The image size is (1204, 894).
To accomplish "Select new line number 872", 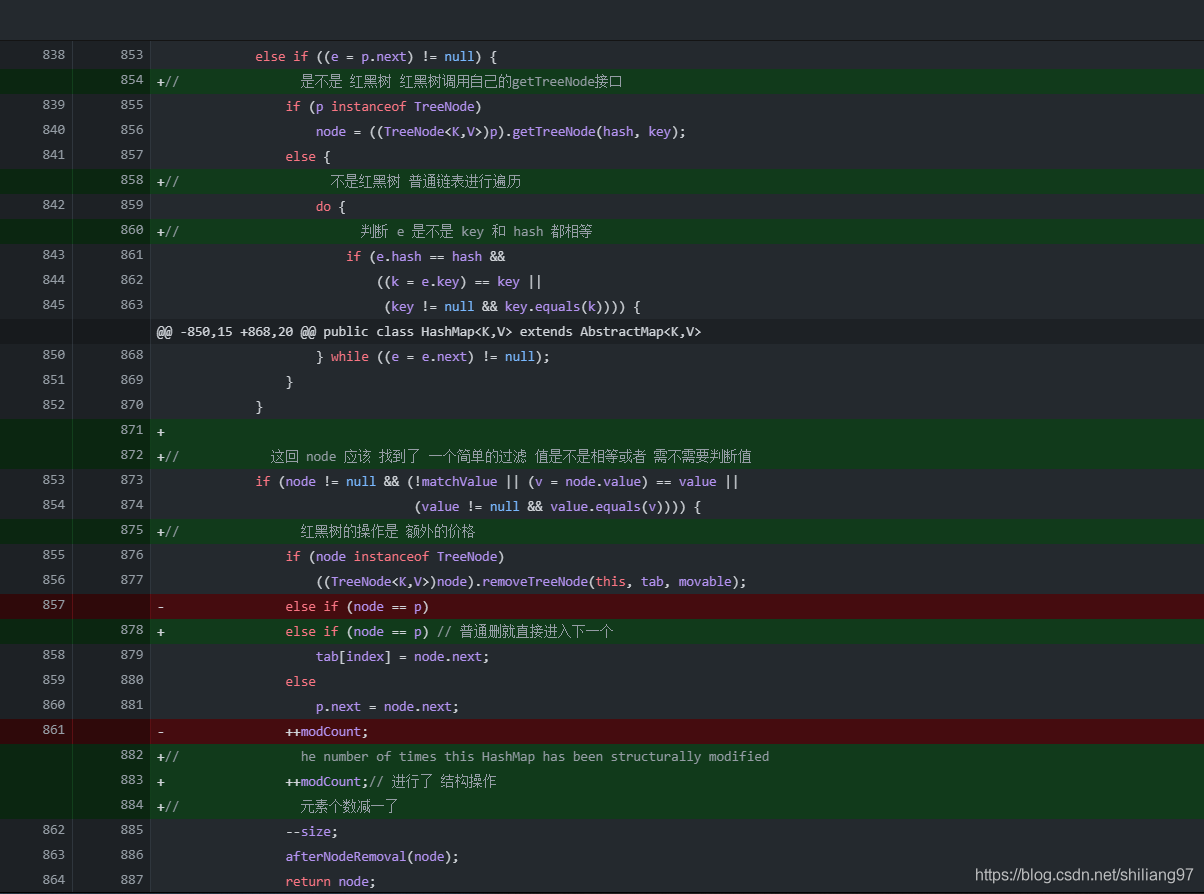I will click(131, 455).
